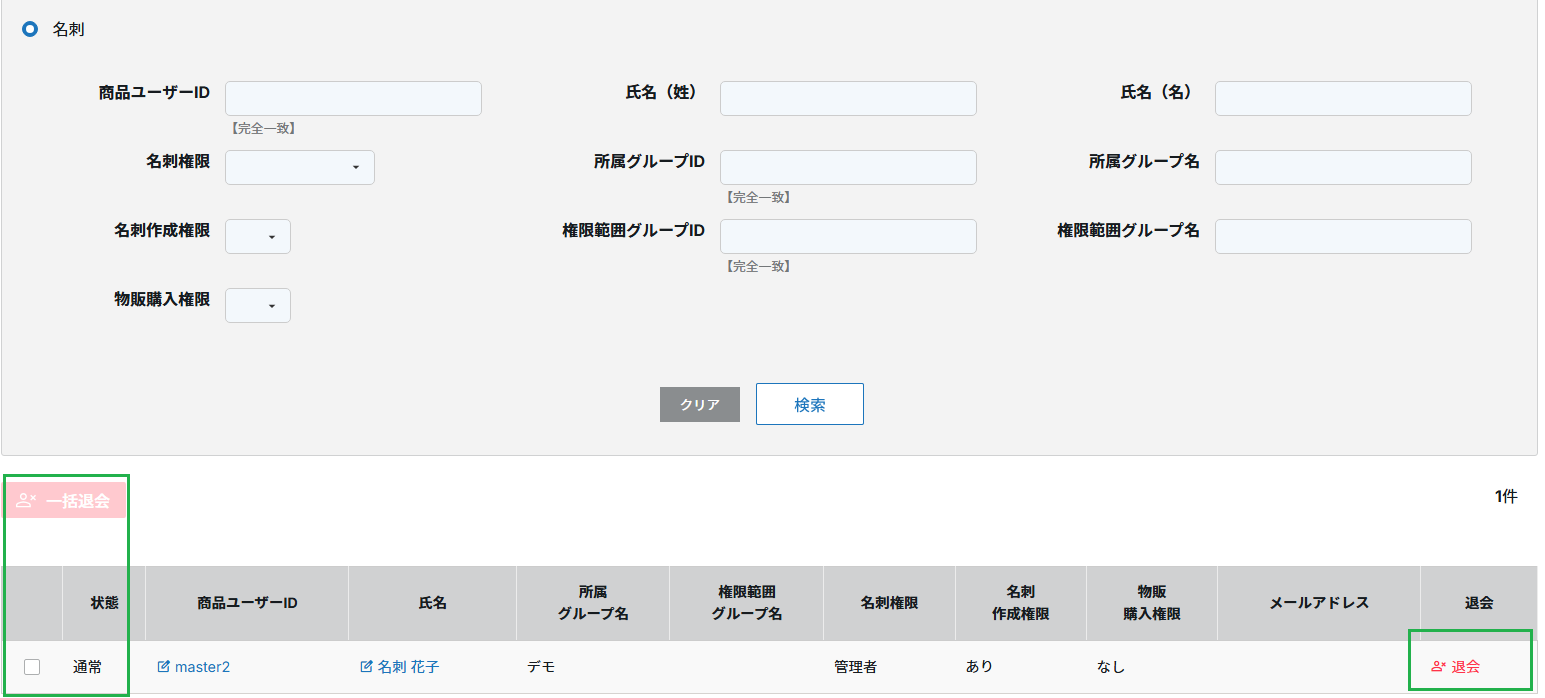Click into the 氏名（名） text field

(x=1343, y=99)
